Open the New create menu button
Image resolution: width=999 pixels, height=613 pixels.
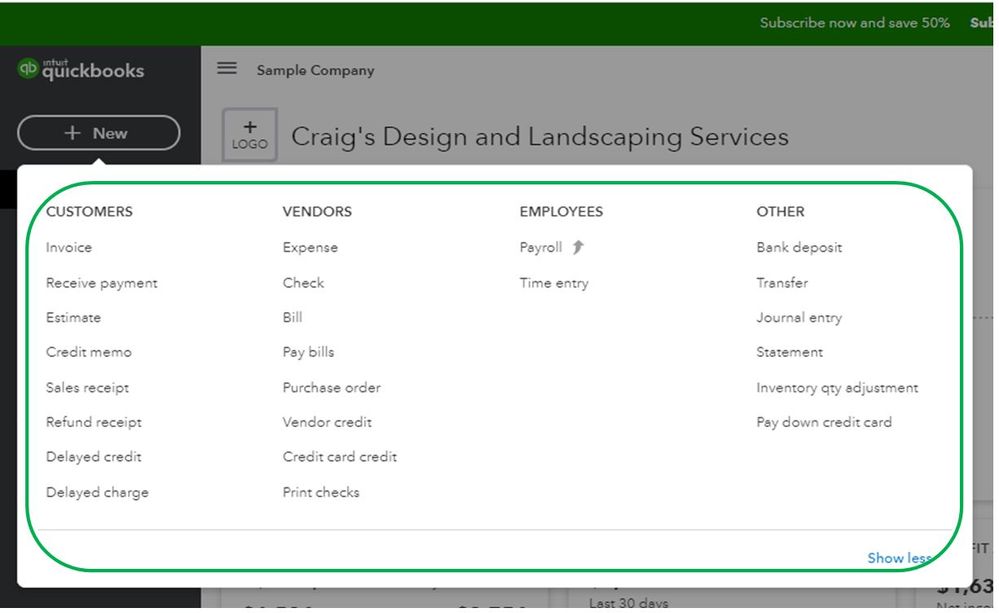tap(99, 133)
